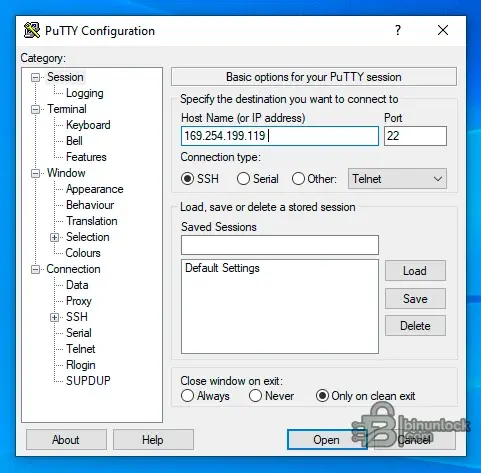Click the title bar help question mark
Viewport: 481px width, 473px height.
398,30
